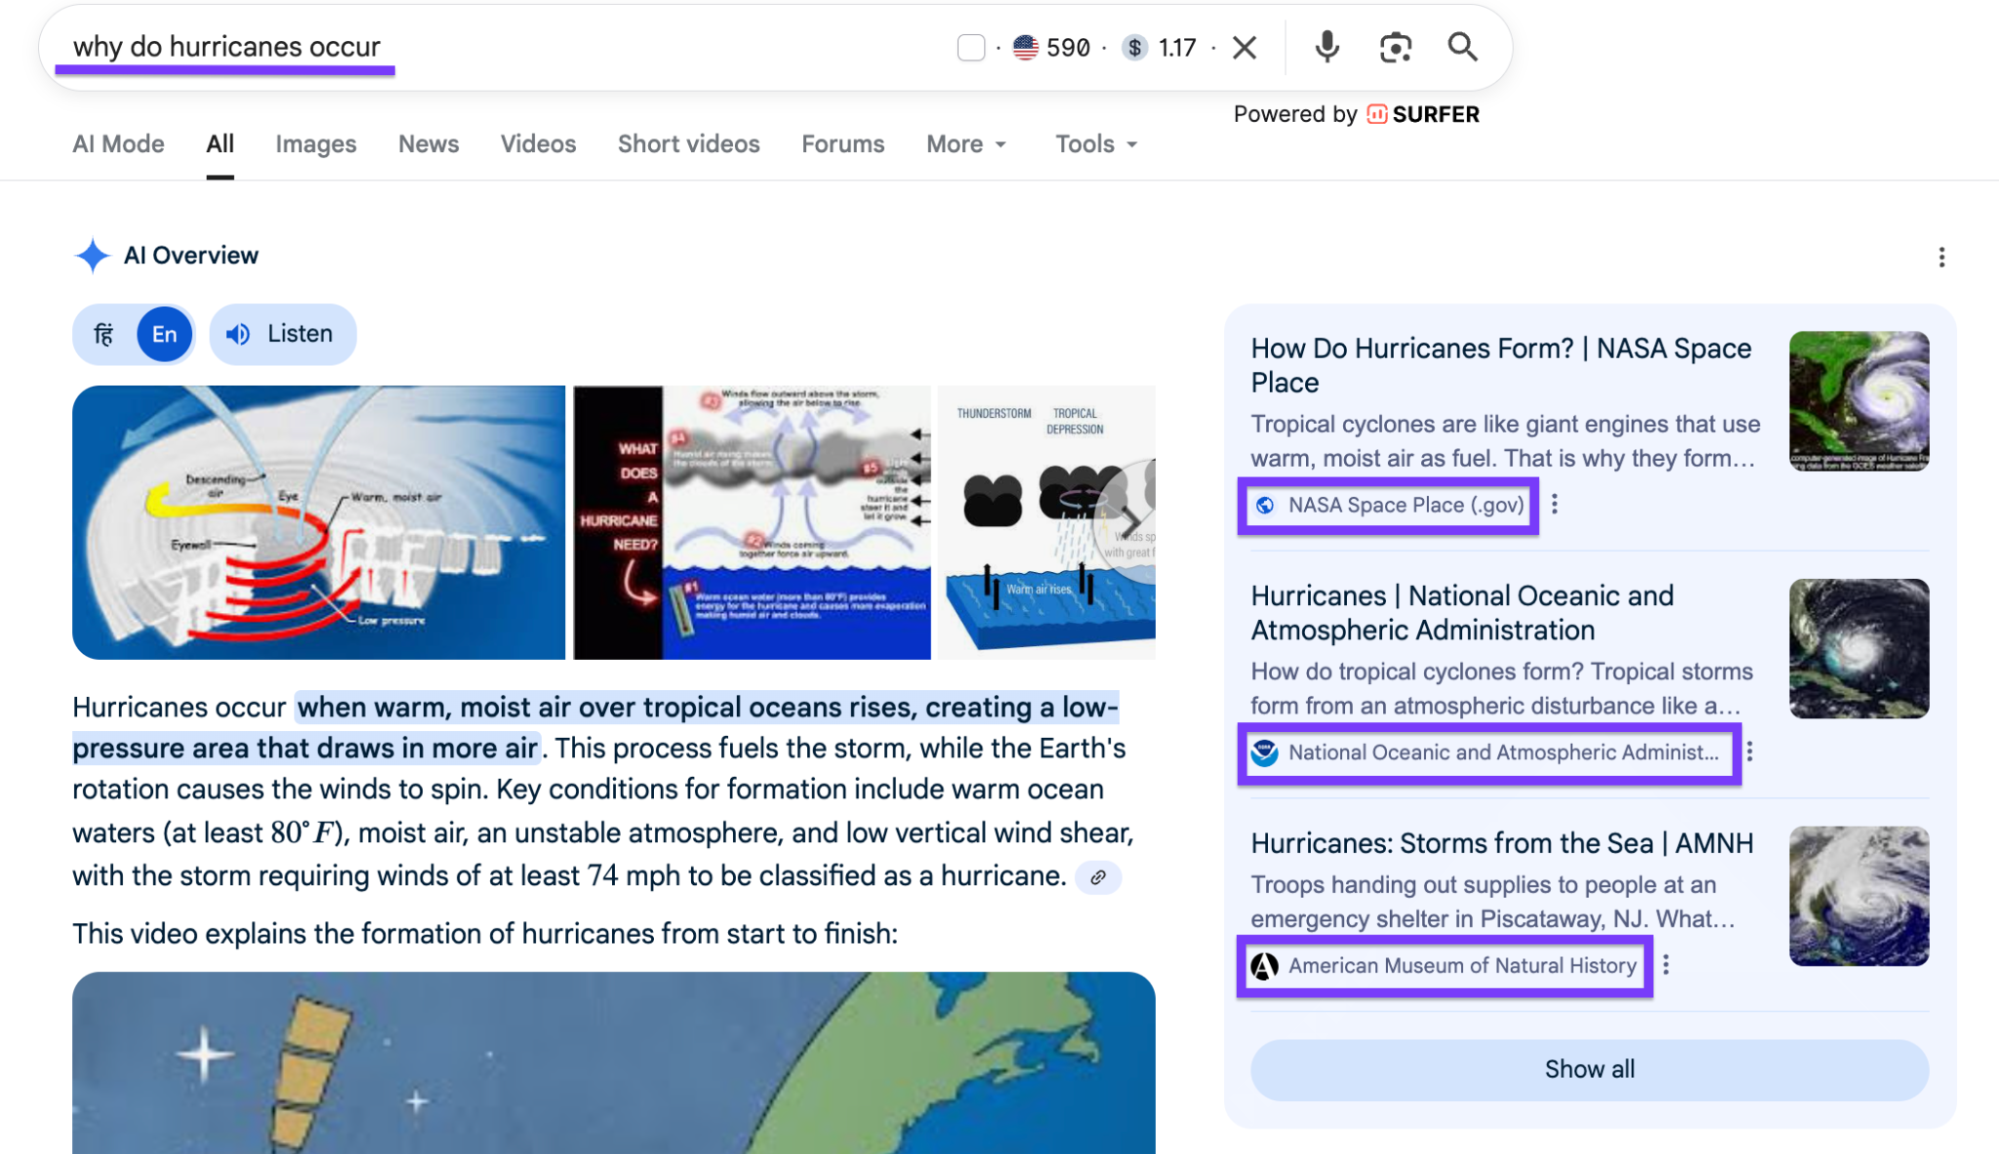Tick the Surfer keyword checkbox in search bar
1999x1154 pixels.
click(x=970, y=47)
